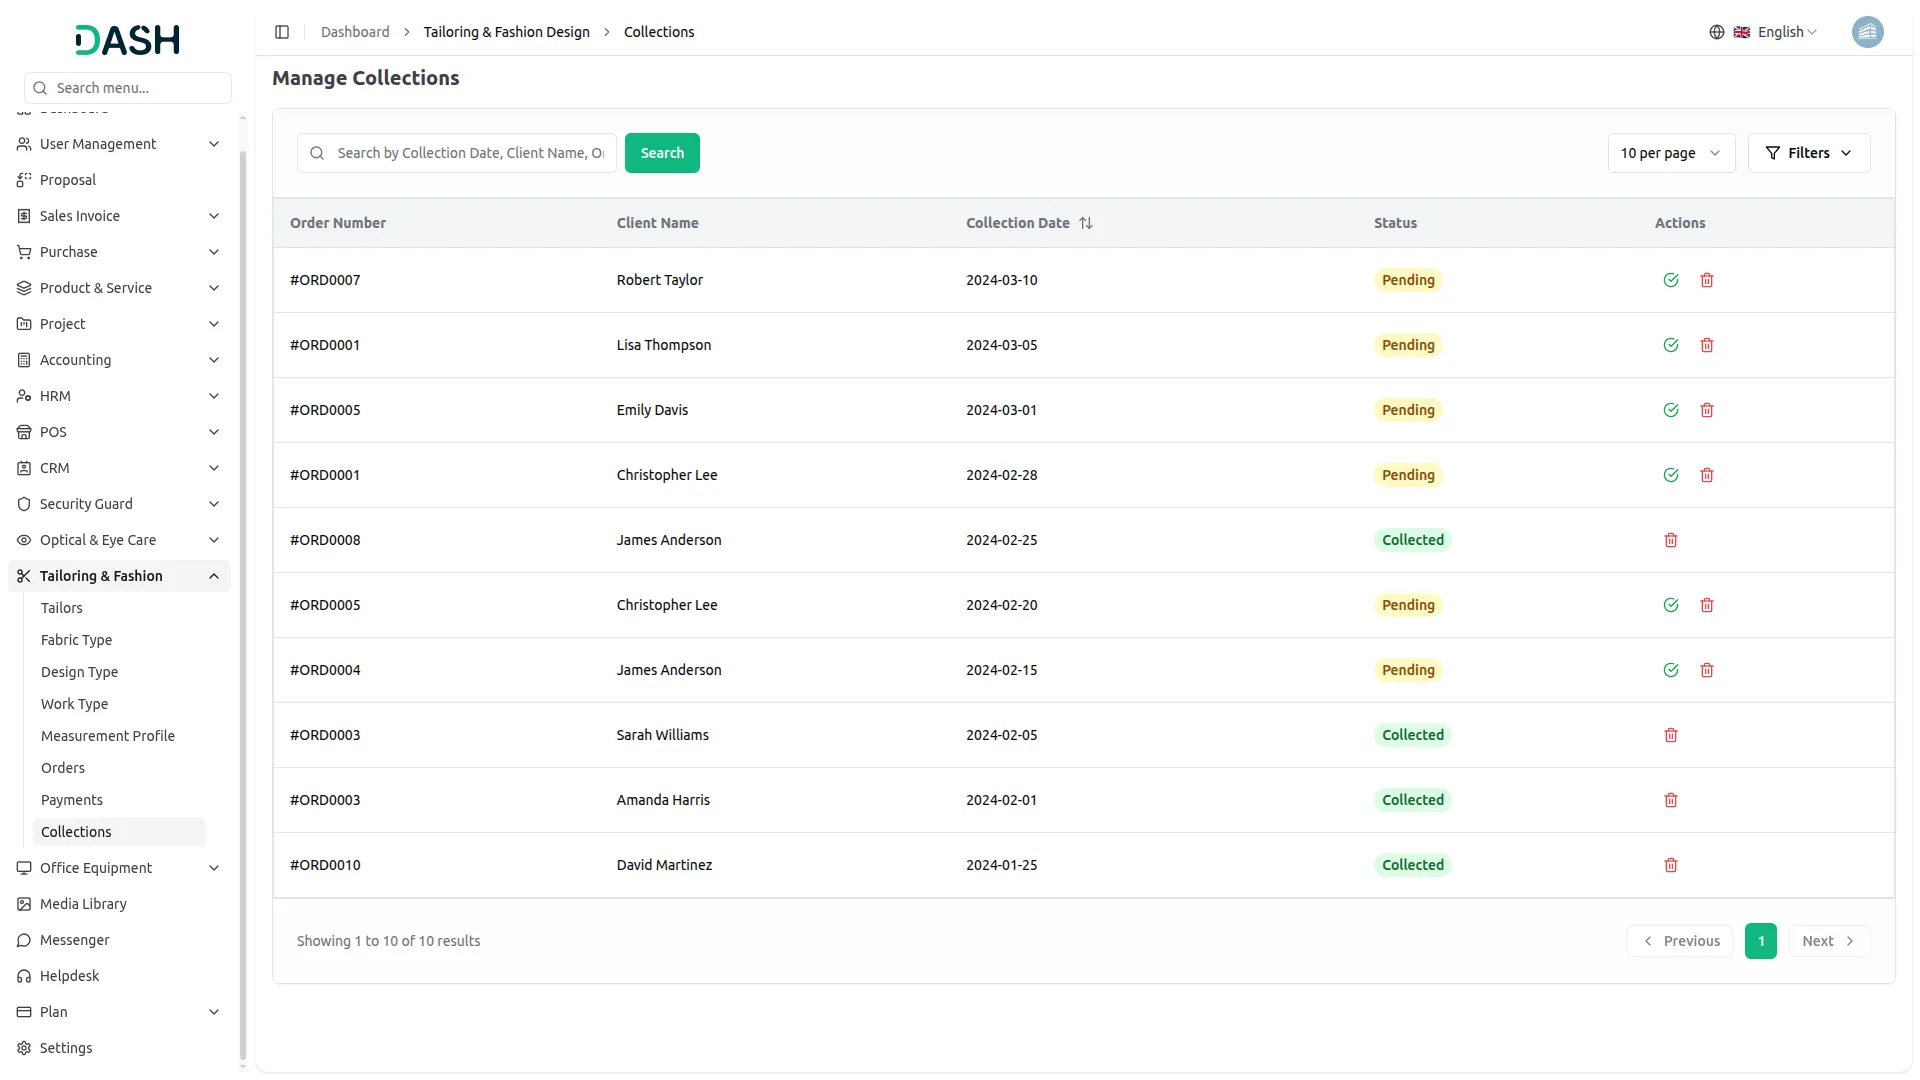This screenshot has width=1920, height=1080.
Task: Go to Next page of results
Action: pyautogui.click(x=1829, y=941)
